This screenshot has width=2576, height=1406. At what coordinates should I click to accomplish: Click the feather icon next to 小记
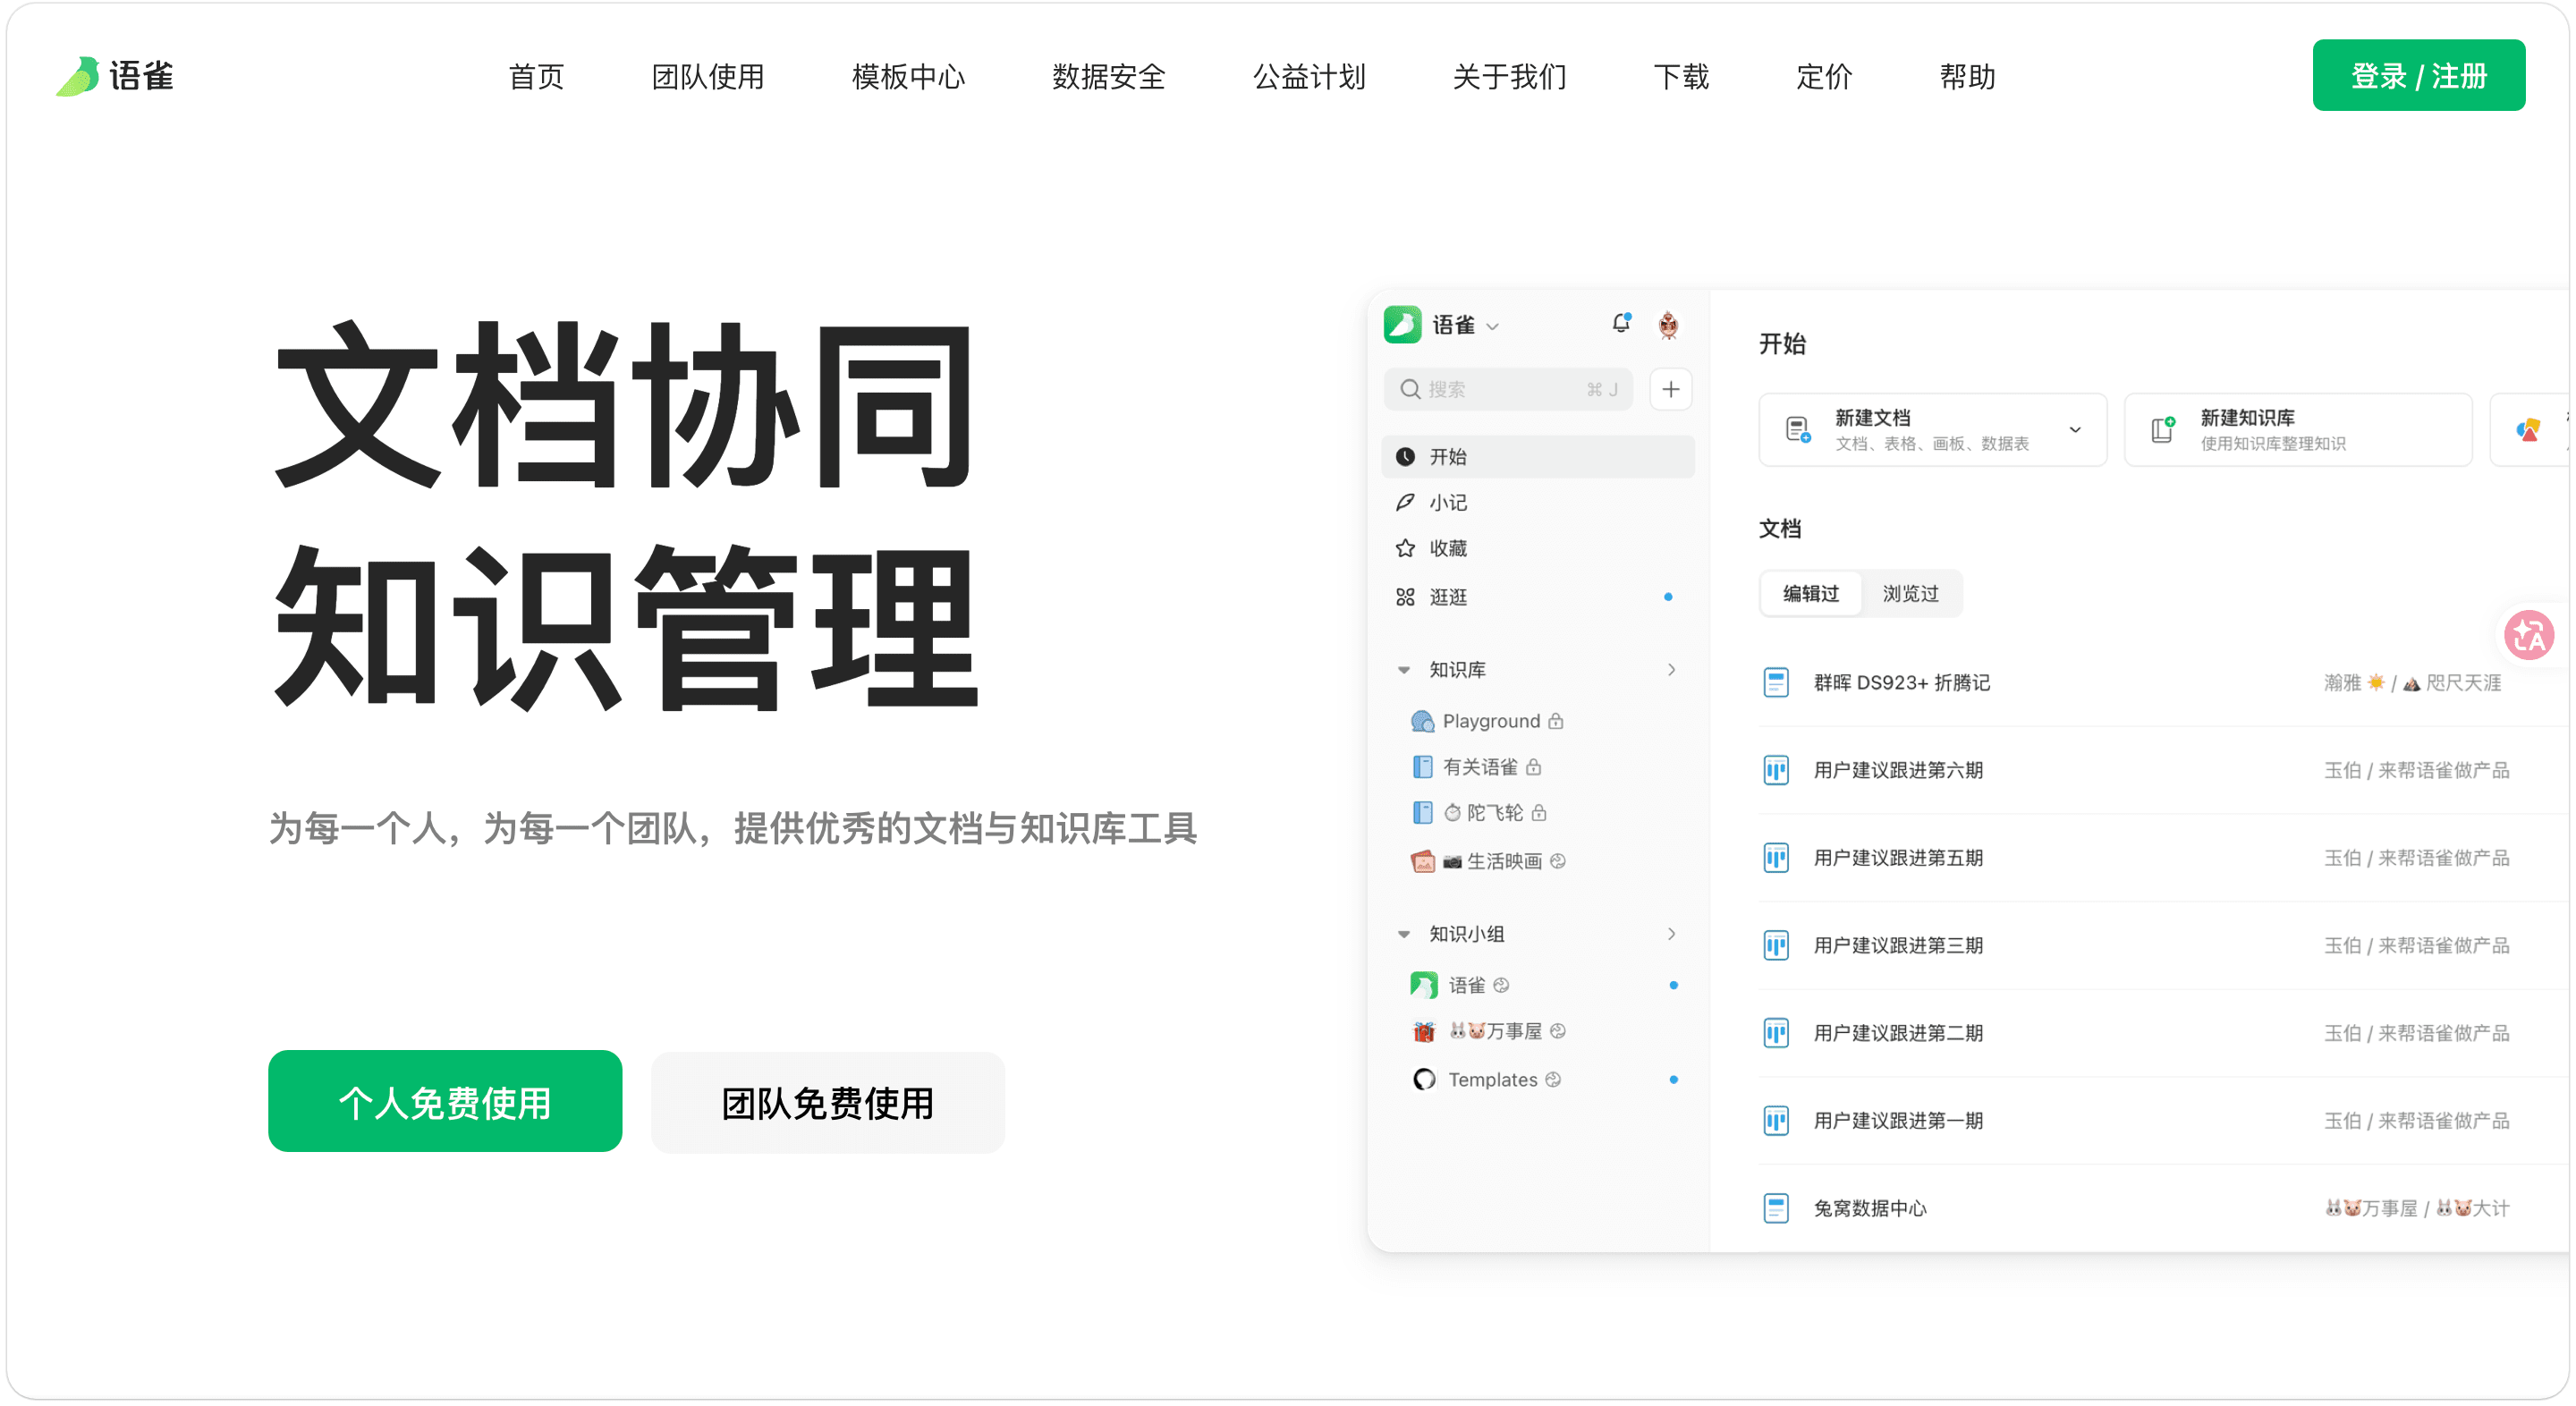tap(1405, 502)
